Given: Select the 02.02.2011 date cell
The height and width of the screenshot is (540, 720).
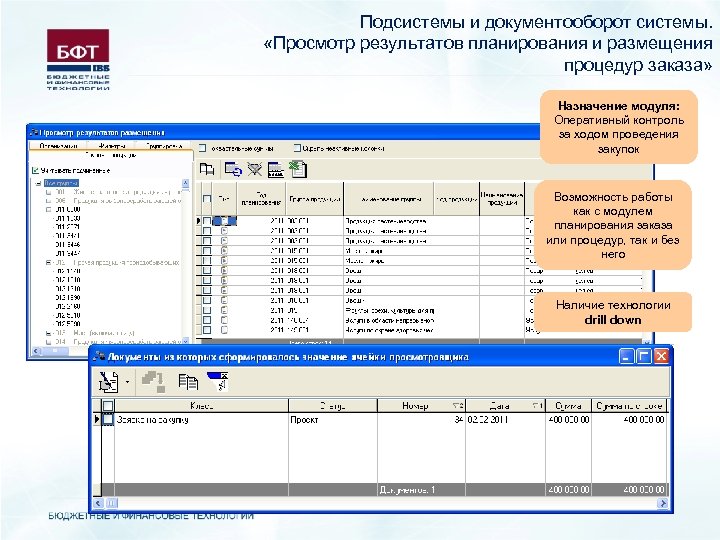Looking at the screenshot, I should click(505, 420).
